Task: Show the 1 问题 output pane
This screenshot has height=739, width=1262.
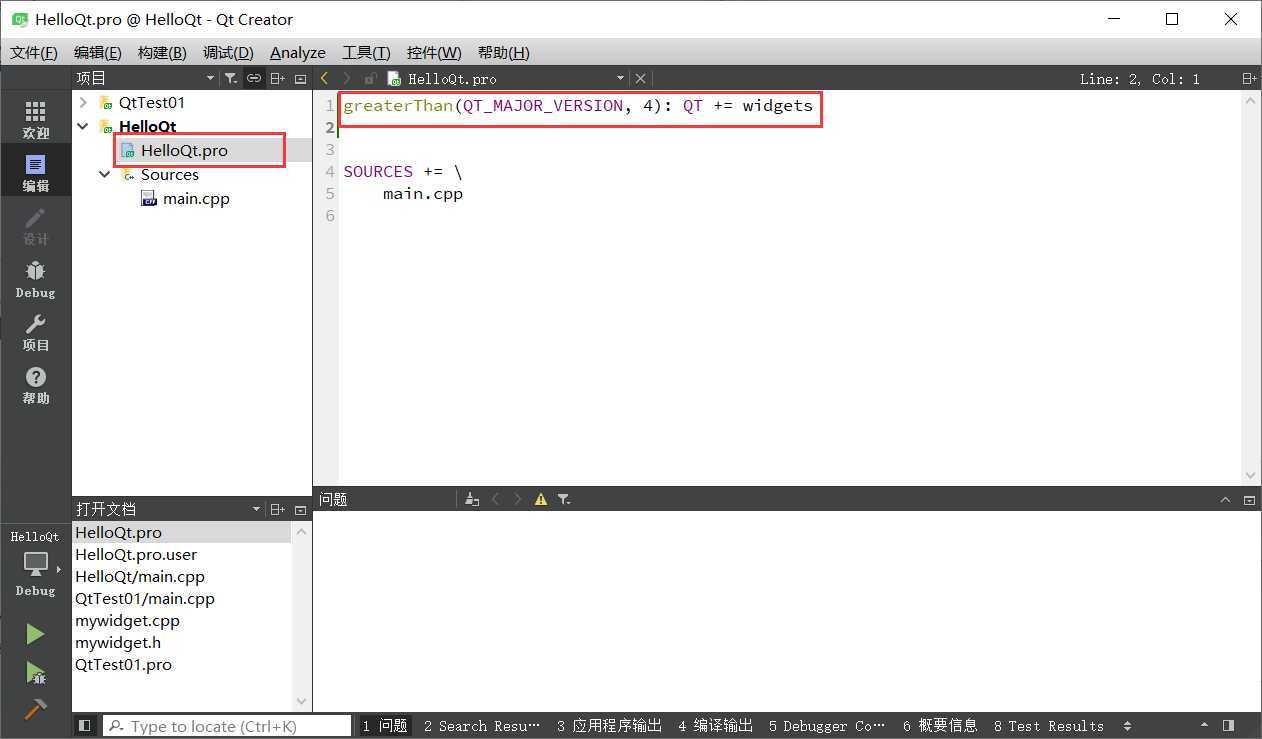Action: 384,726
